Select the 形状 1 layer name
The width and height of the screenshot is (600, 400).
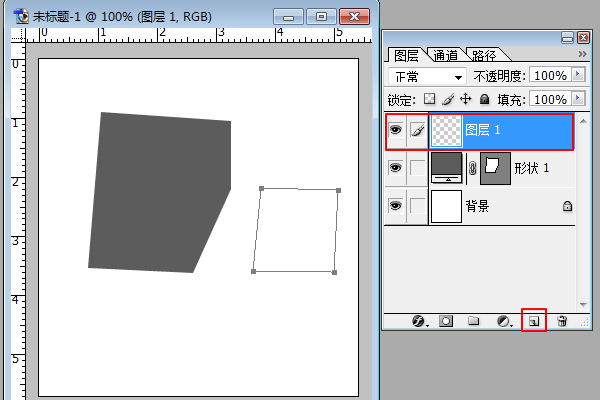(532, 168)
